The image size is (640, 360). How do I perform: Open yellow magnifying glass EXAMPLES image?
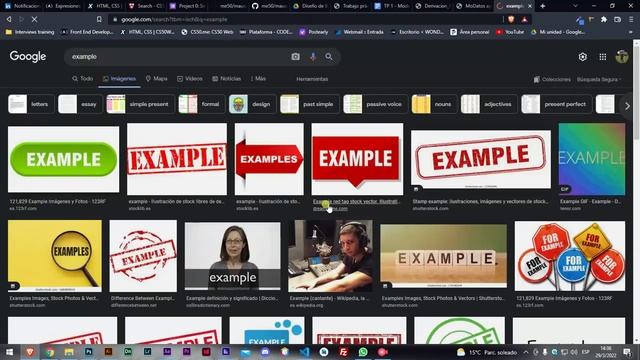coord(55,256)
